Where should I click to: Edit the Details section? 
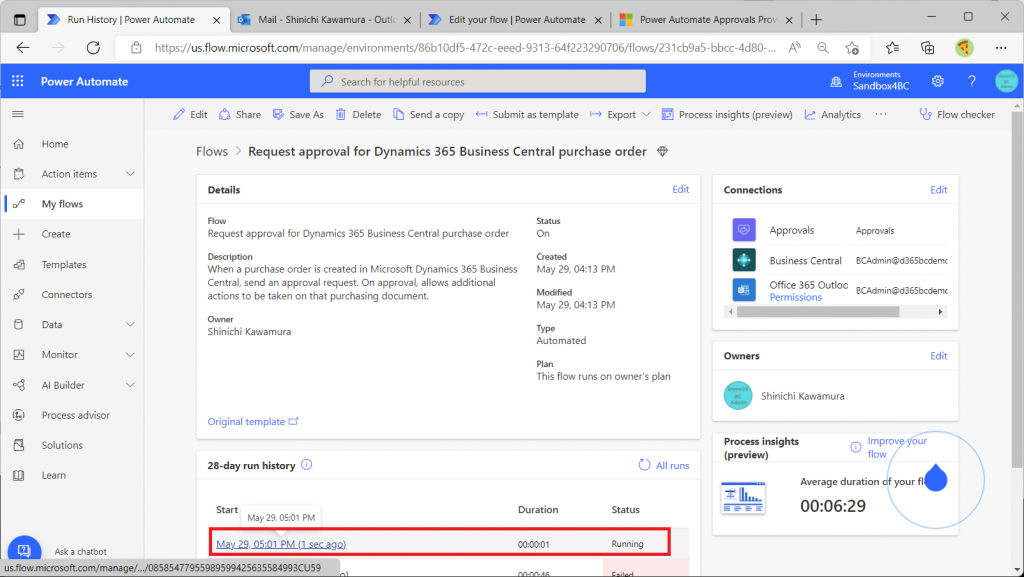click(x=680, y=189)
